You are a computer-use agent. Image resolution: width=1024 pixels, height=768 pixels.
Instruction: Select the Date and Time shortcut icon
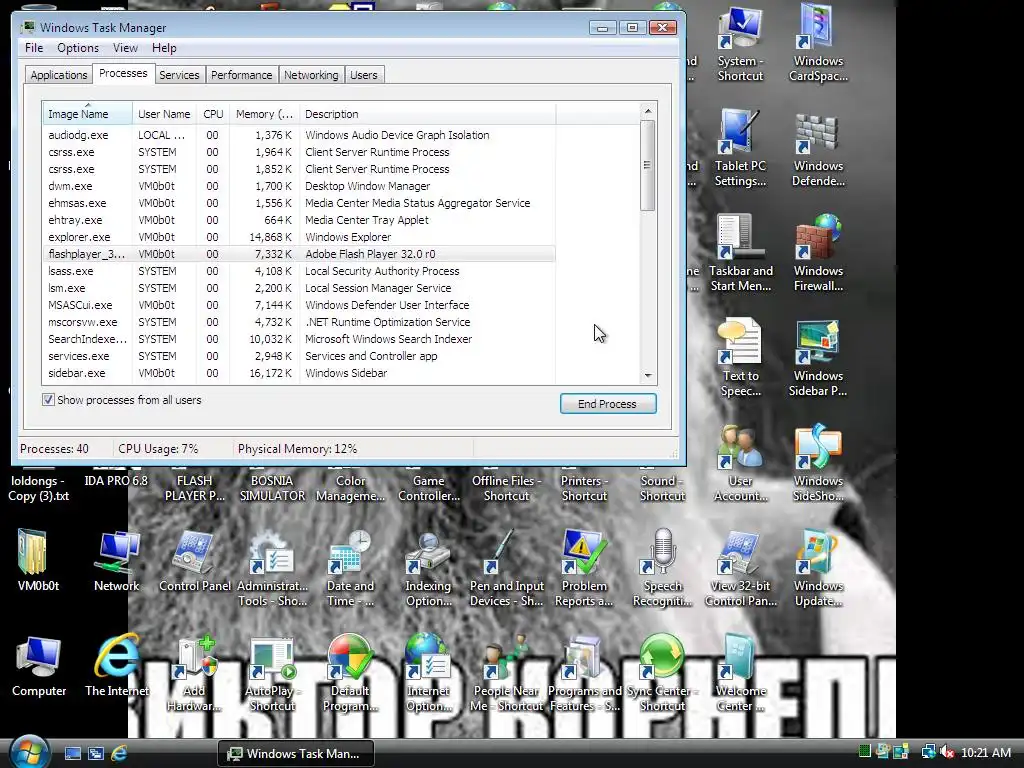click(350, 568)
